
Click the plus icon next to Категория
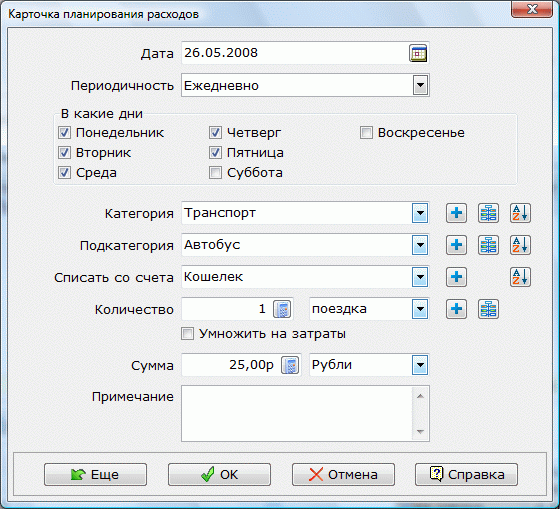[x=456, y=213]
